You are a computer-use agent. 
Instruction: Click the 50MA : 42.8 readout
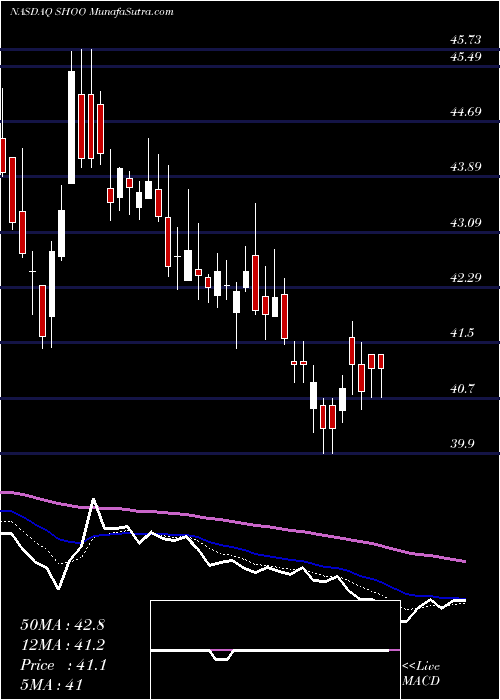[62, 625]
